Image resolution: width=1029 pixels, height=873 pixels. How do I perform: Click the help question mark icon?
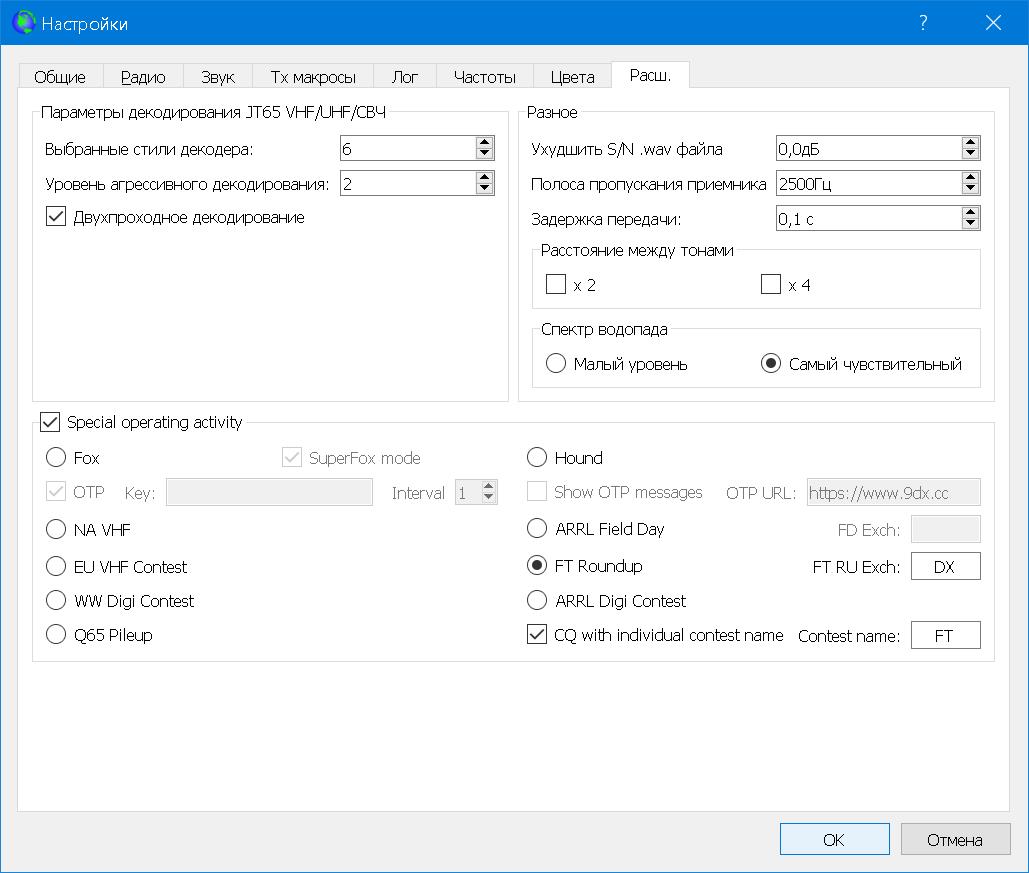pos(923,23)
